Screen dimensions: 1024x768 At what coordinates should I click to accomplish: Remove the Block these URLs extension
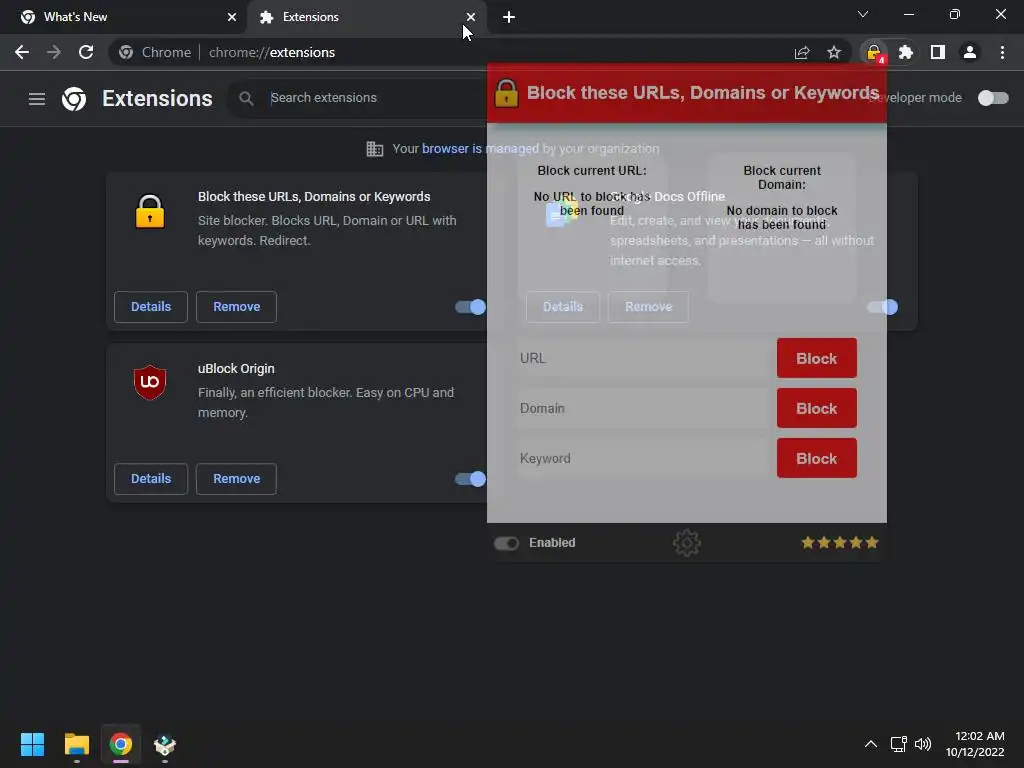click(236, 307)
